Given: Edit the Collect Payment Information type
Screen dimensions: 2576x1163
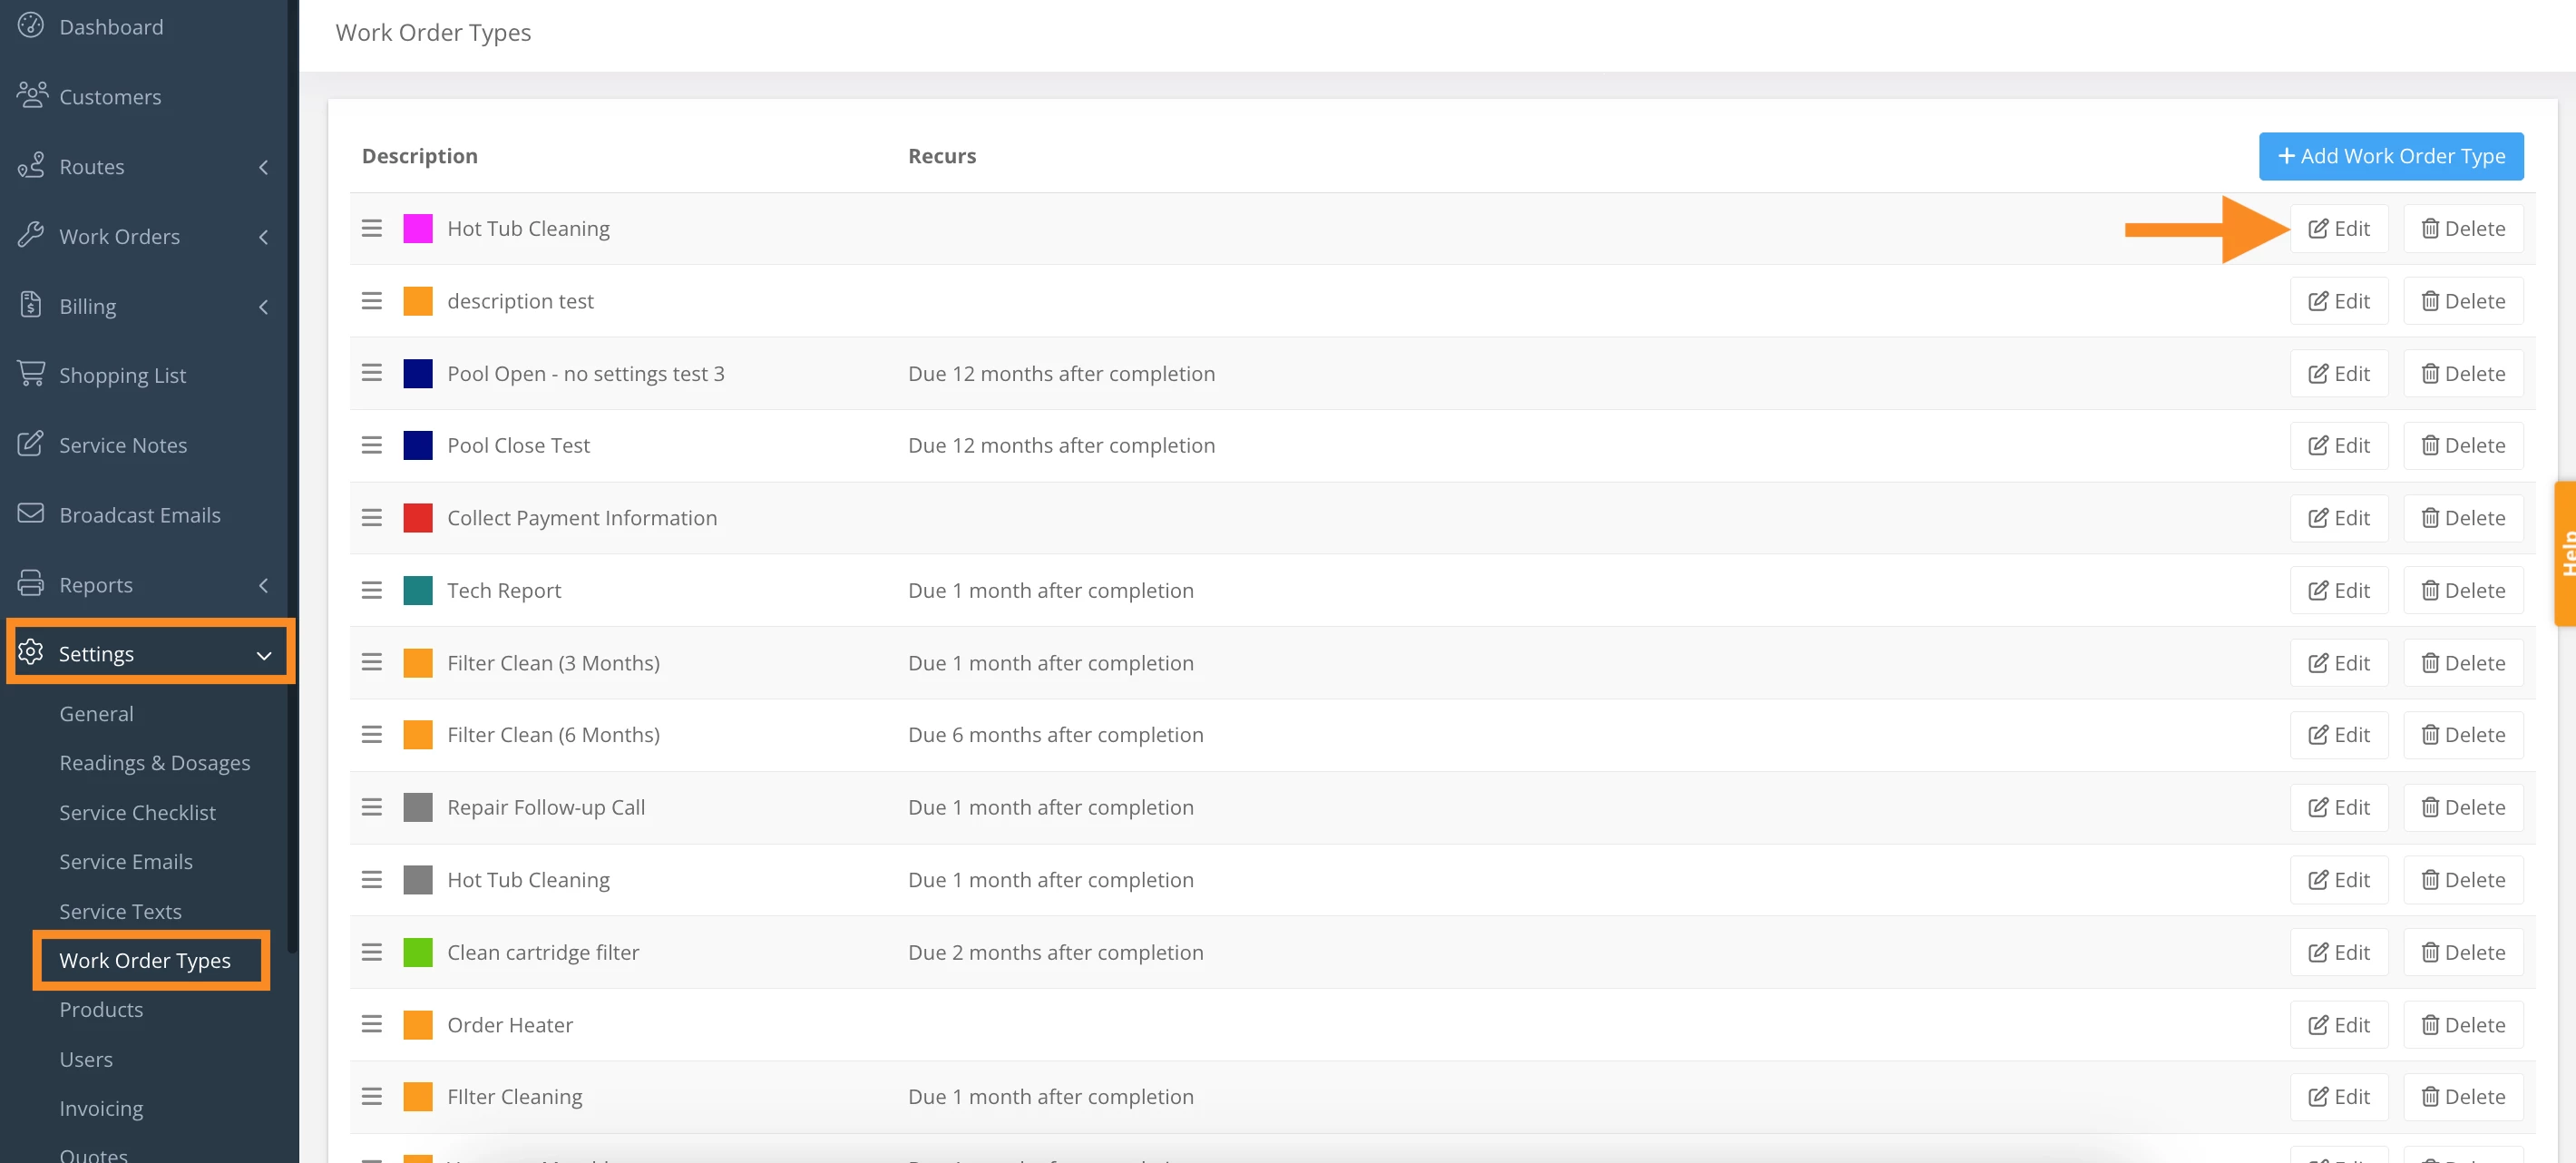Looking at the screenshot, I should pos(2338,518).
